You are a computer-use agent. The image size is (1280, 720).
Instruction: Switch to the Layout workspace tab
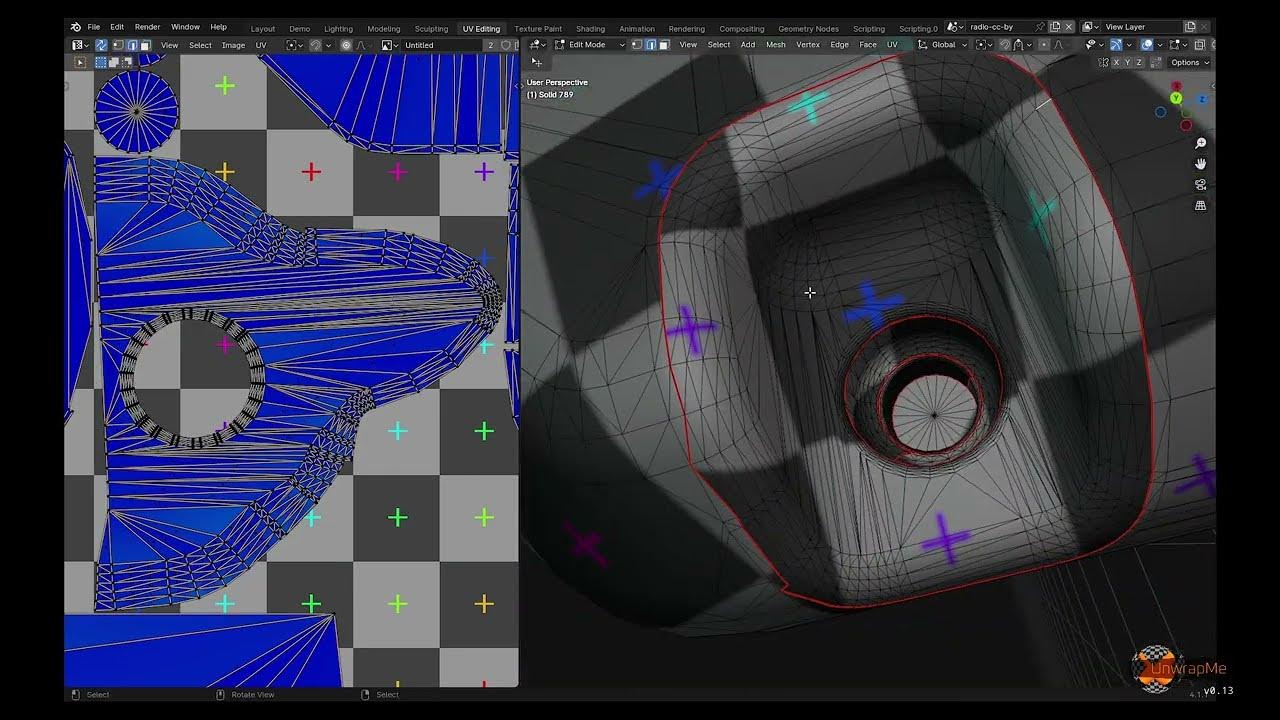pyautogui.click(x=263, y=29)
